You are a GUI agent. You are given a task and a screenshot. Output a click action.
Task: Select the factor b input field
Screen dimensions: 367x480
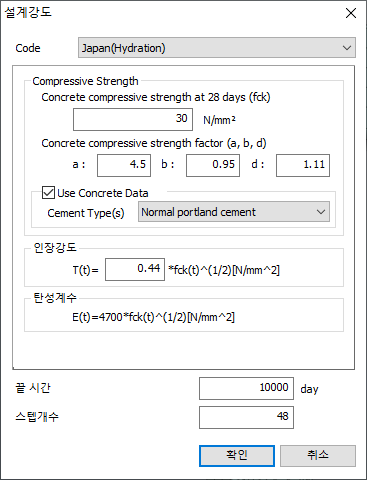click(213, 165)
